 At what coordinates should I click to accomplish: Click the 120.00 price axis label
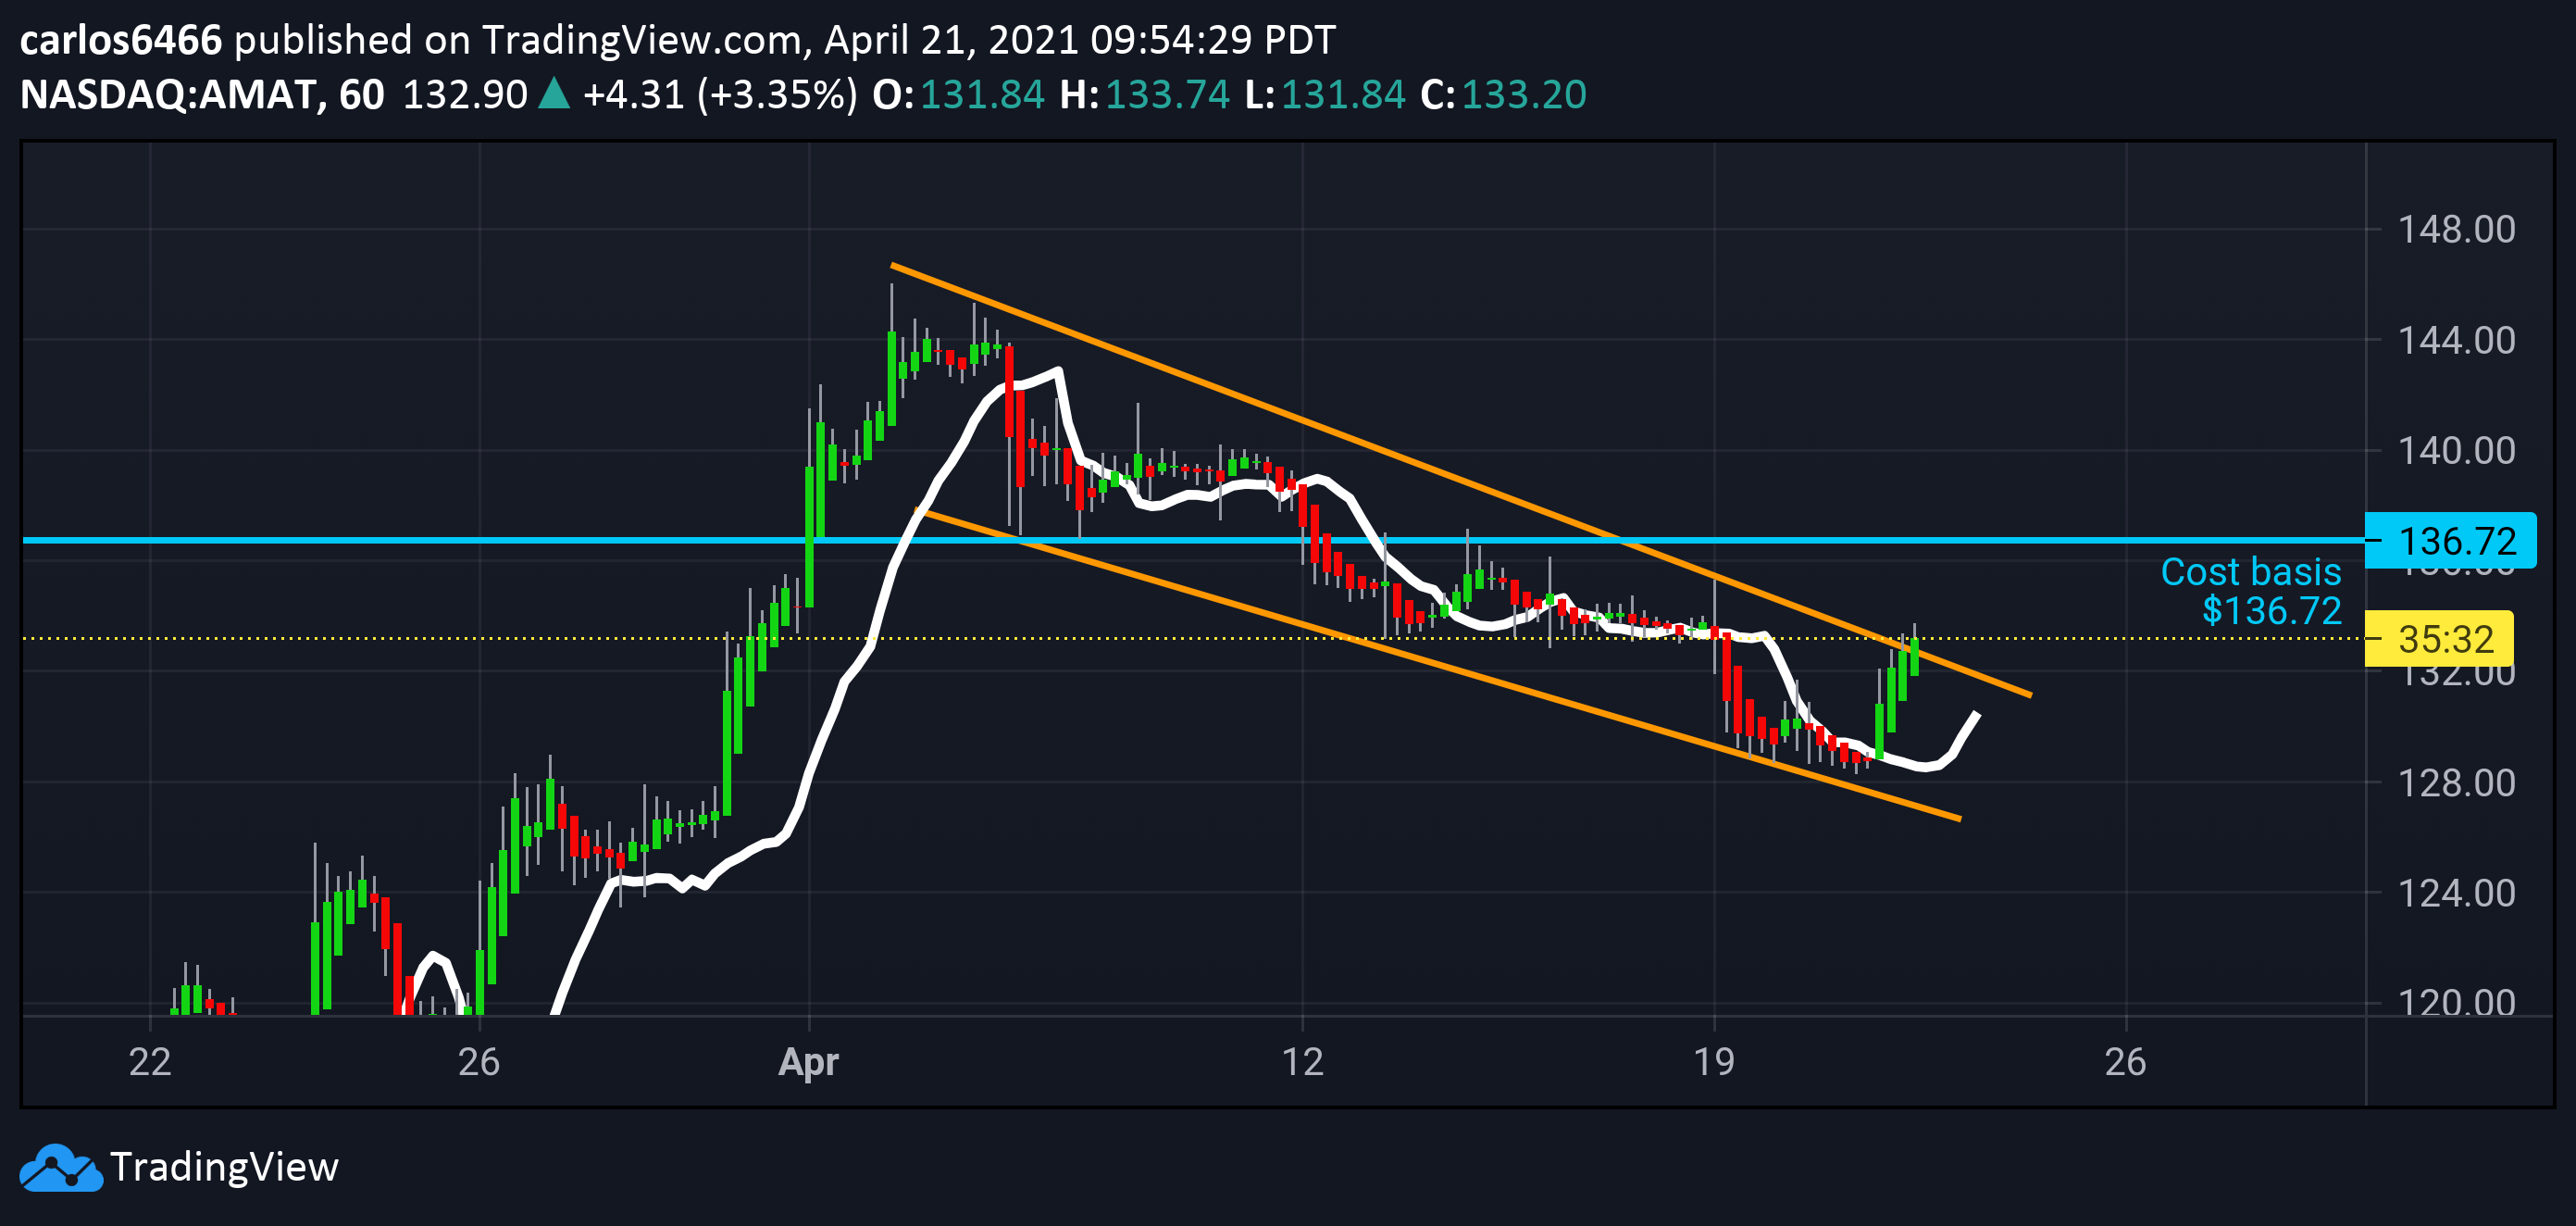pyautogui.click(x=2456, y=1002)
